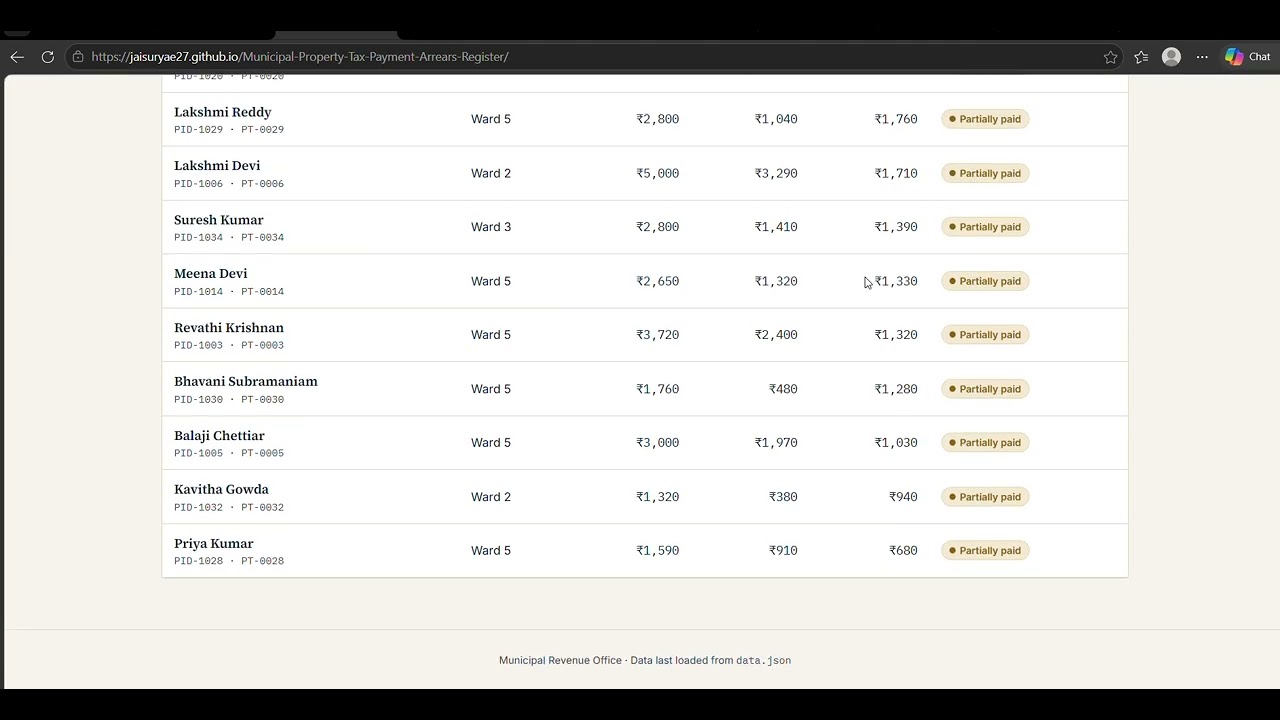Click Partially paid badge for Kavitha Gowda
The height and width of the screenshot is (720, 1280).
click(985, 497)
